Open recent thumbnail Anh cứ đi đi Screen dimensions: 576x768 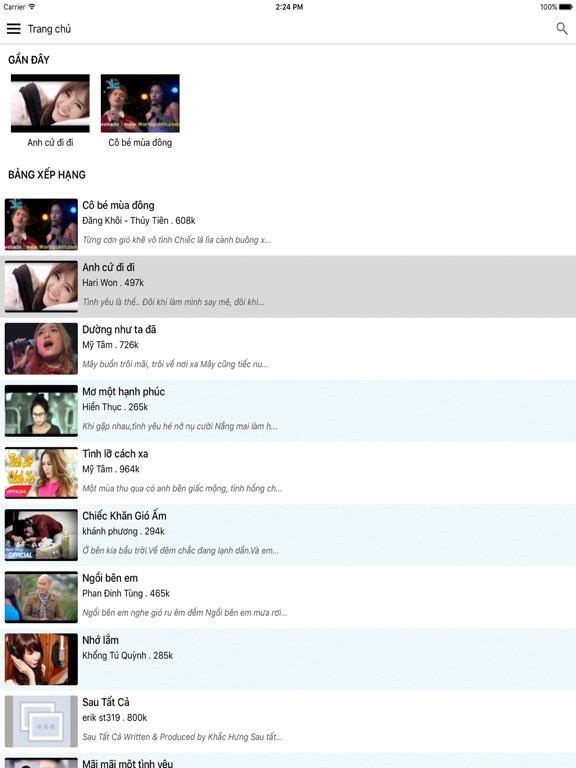50,103
